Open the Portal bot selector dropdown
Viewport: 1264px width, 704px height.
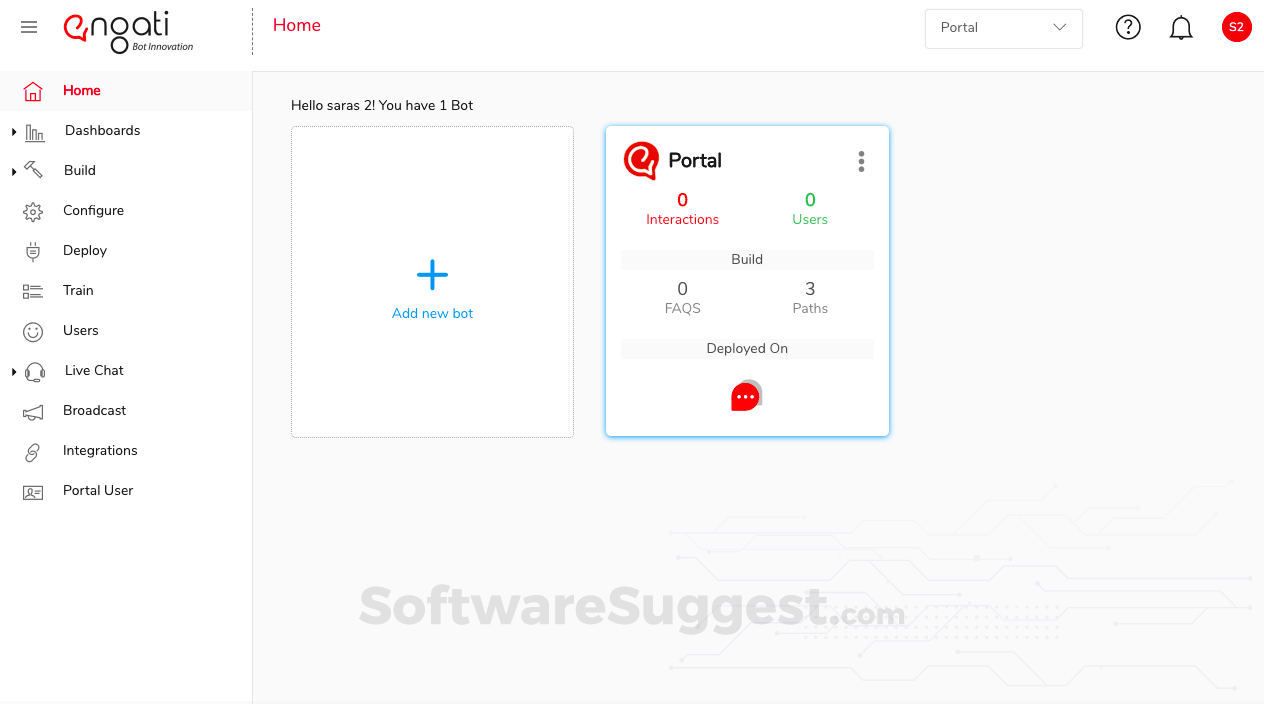pyautogui.click(x=1003, y=28)
